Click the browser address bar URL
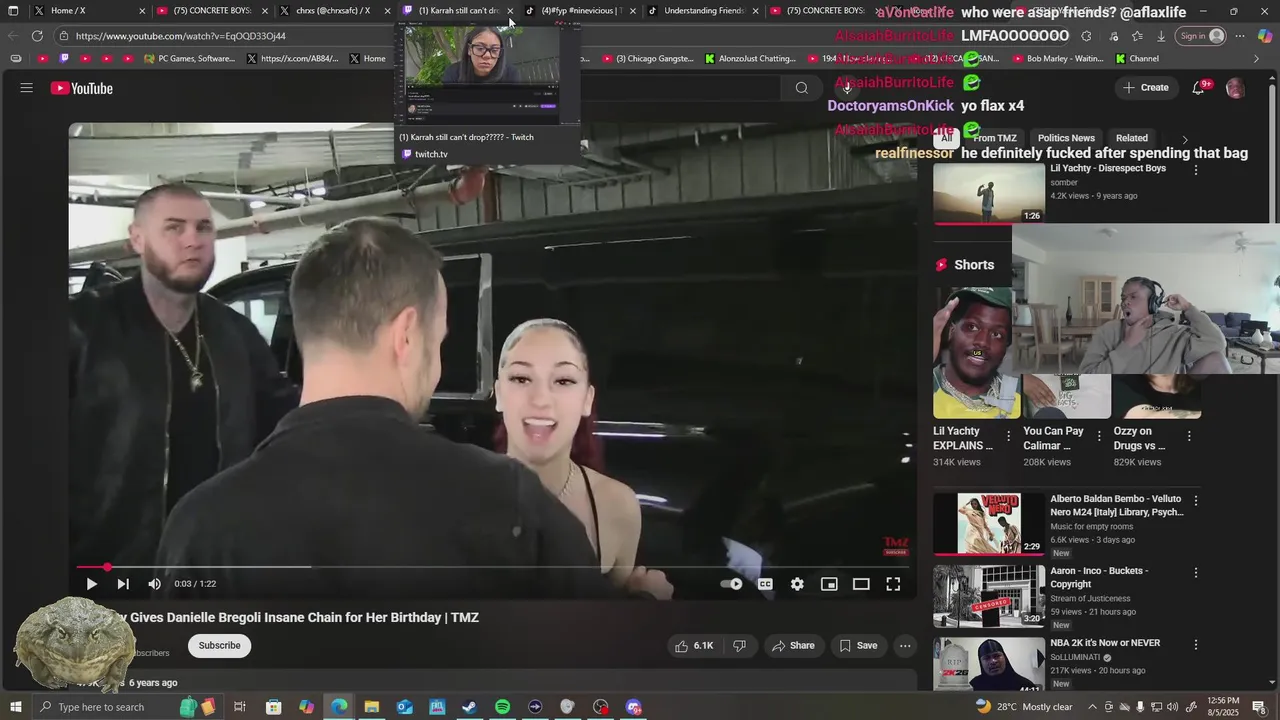1280x720 pixels. tap(180, 36)
